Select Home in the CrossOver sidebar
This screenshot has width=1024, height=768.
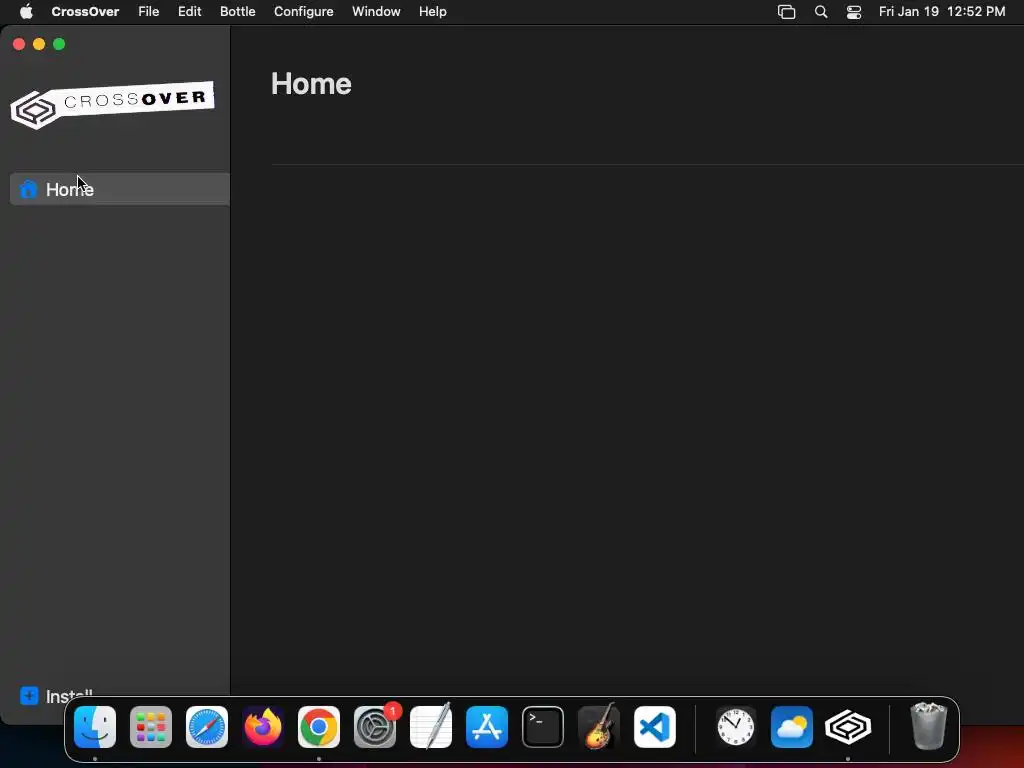click(x=120, y=189)
